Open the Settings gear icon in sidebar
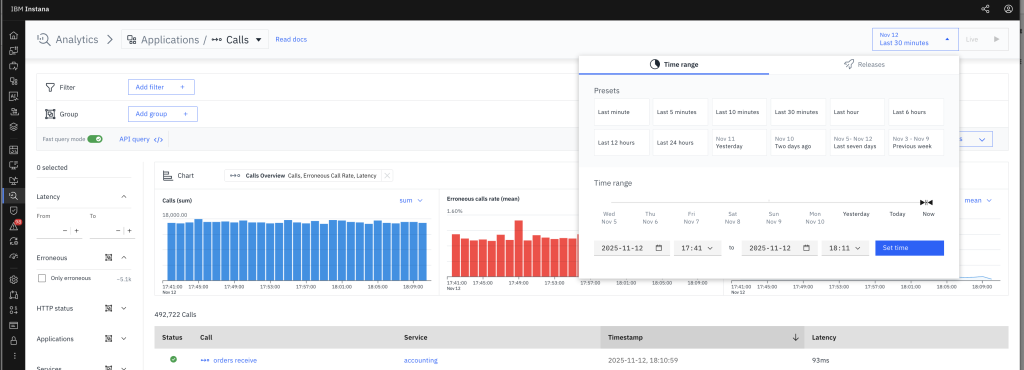 pos(13,279)
